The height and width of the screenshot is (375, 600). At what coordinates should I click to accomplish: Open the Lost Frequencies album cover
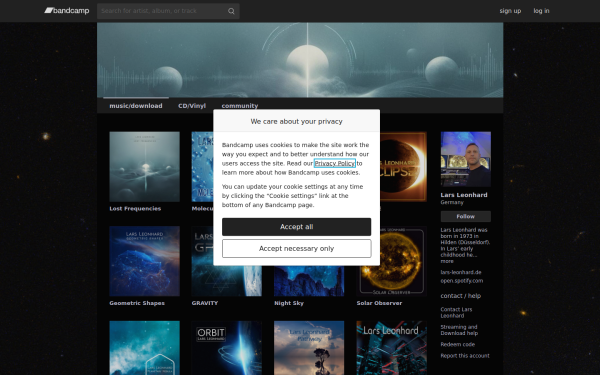point(144,167)
